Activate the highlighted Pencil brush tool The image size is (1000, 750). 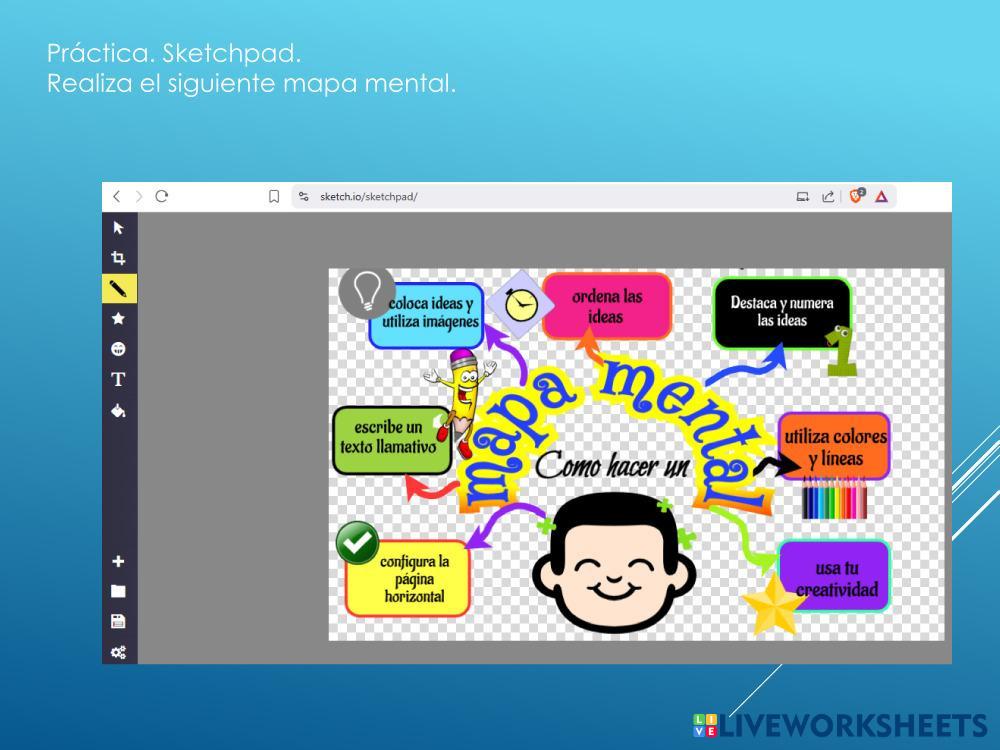coord(119,288)
